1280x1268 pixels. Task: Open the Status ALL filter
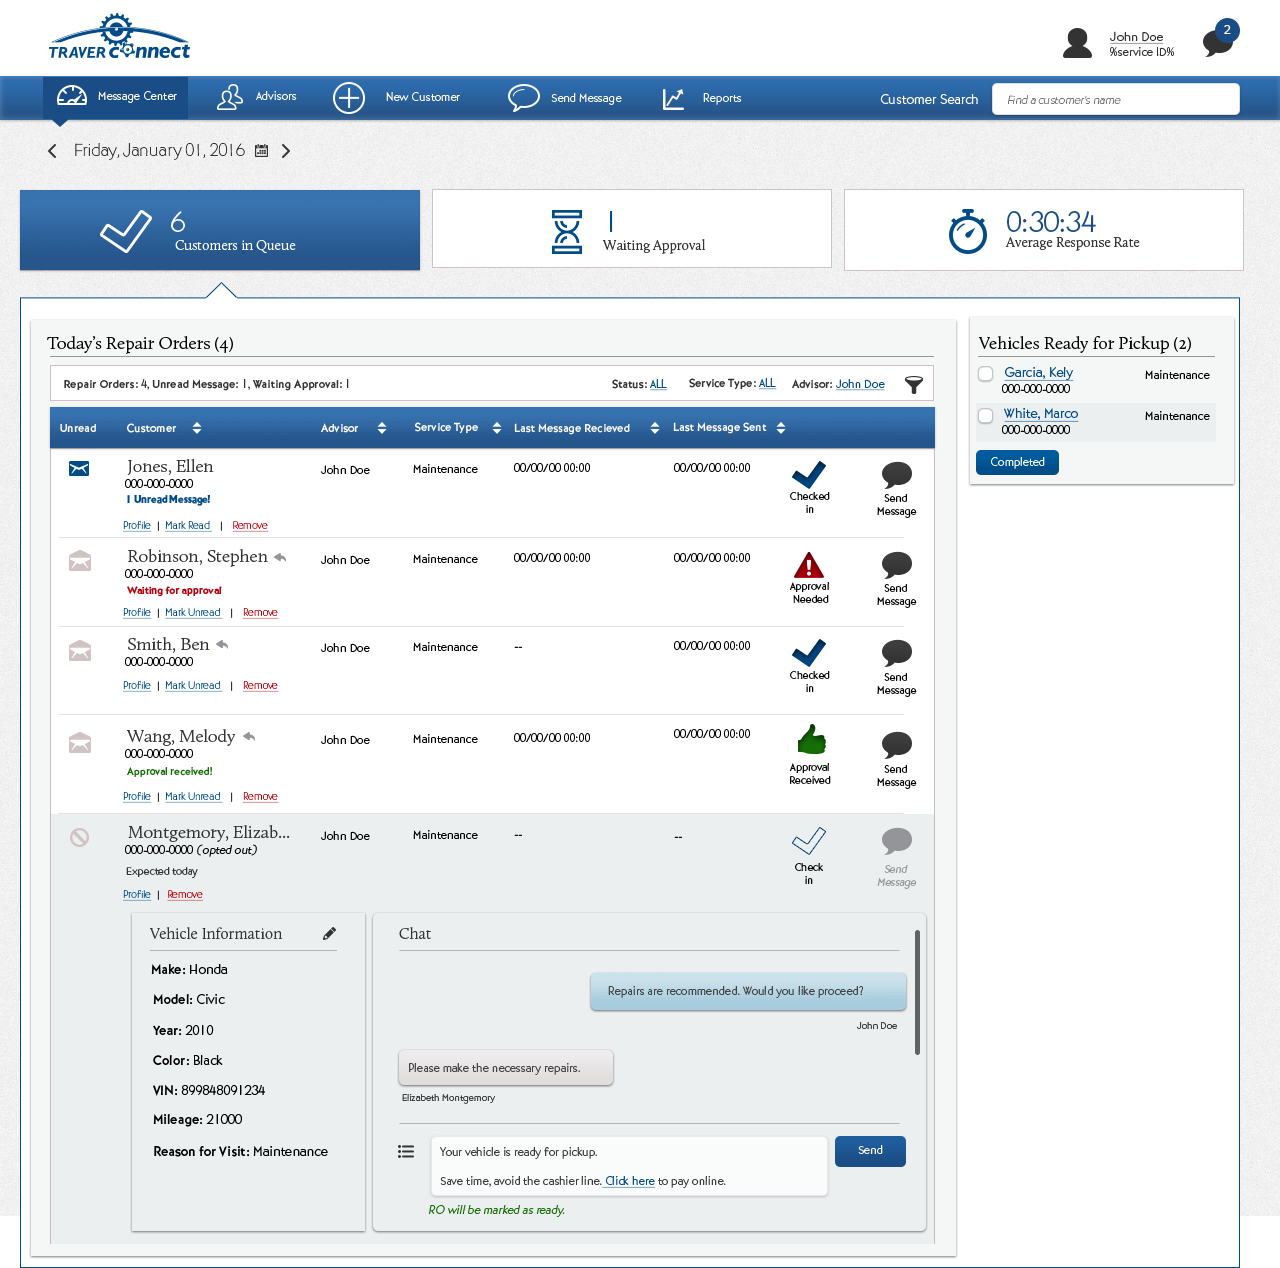coord(658,384)
